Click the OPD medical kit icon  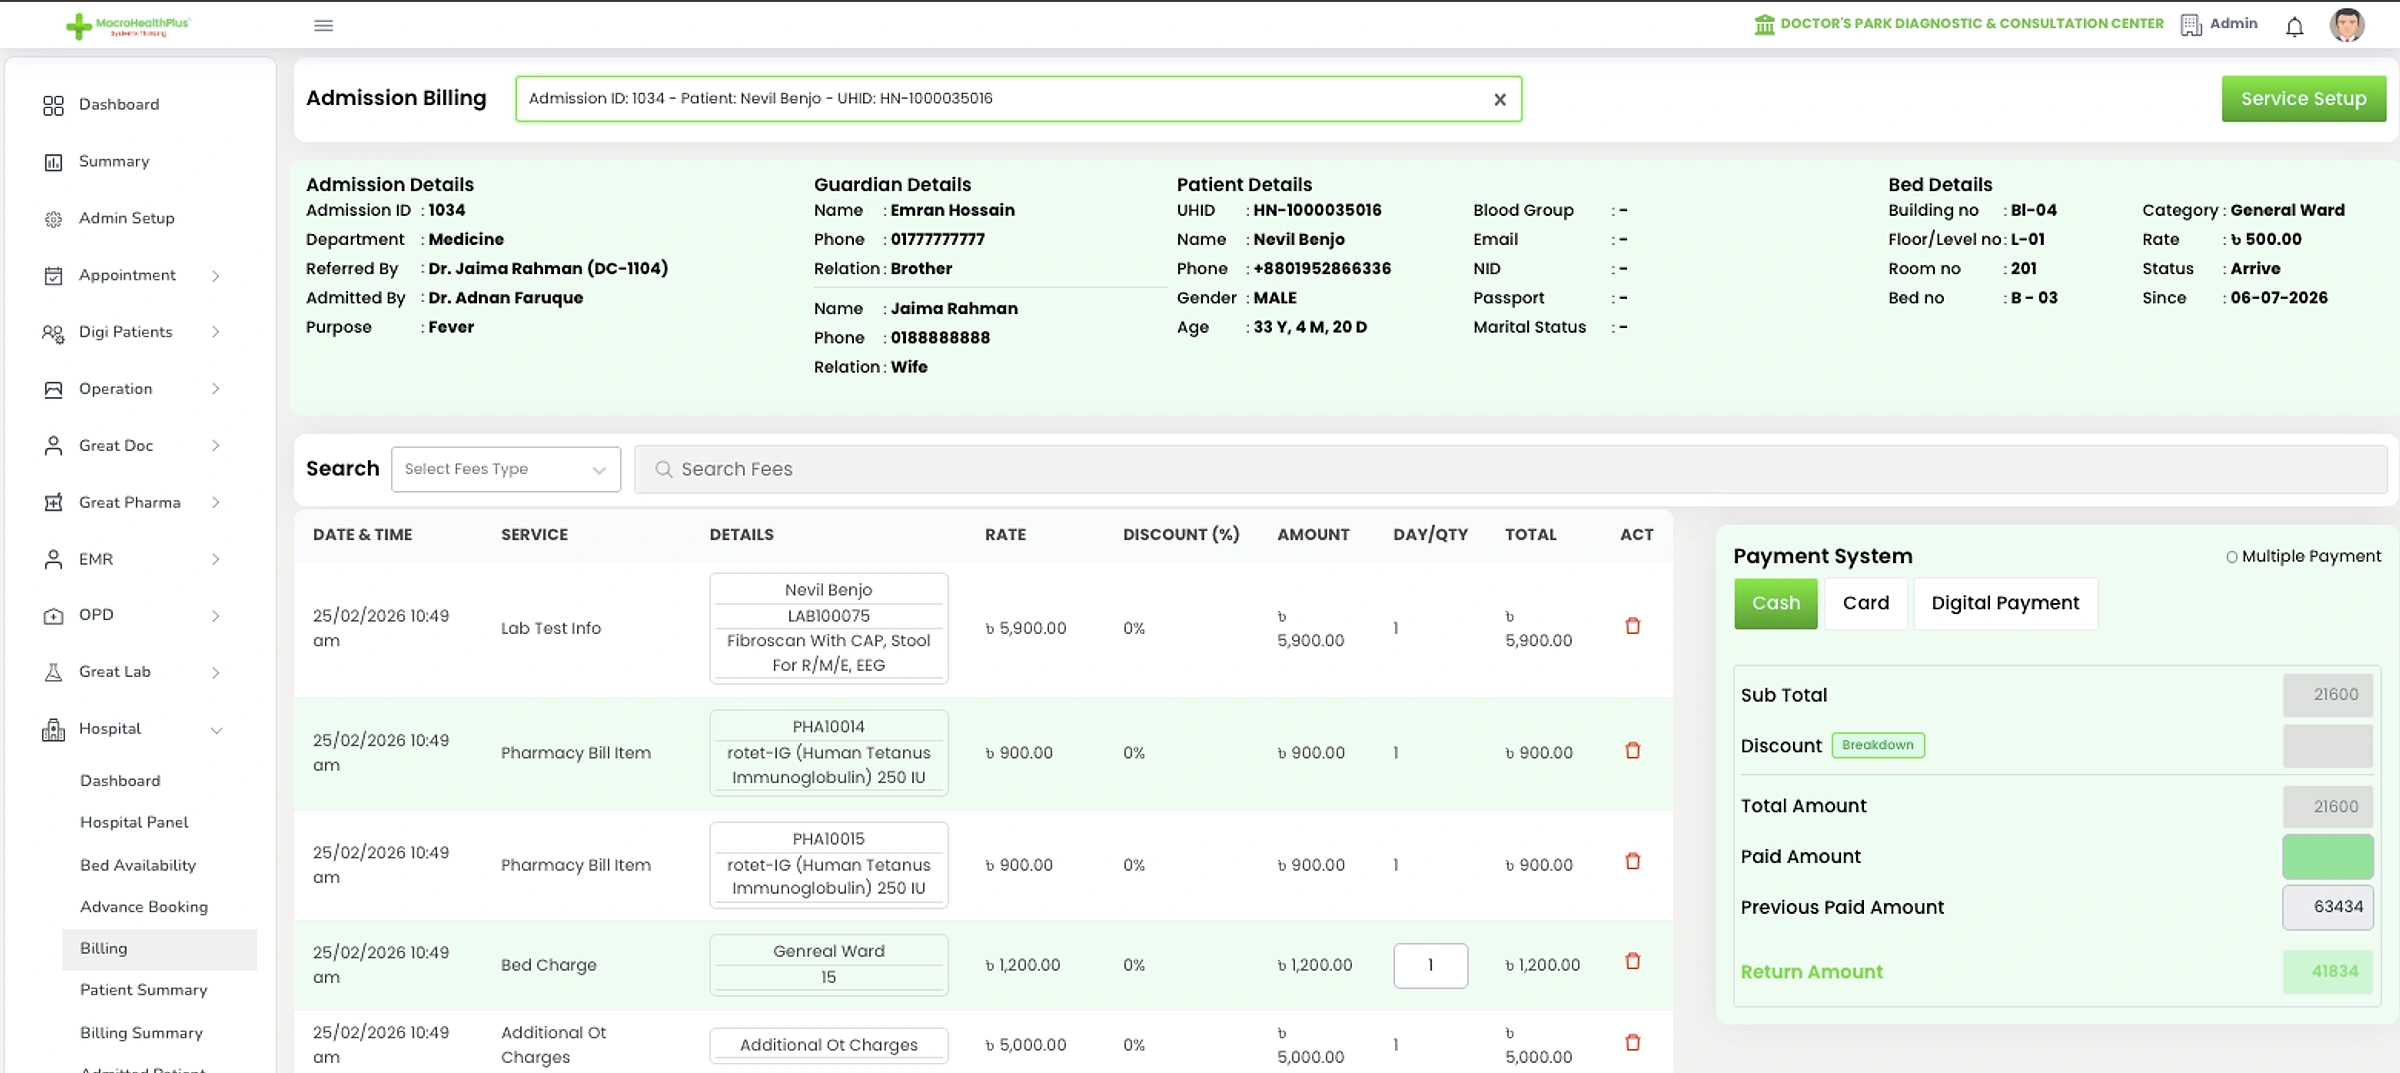click(x=53, y=616)
